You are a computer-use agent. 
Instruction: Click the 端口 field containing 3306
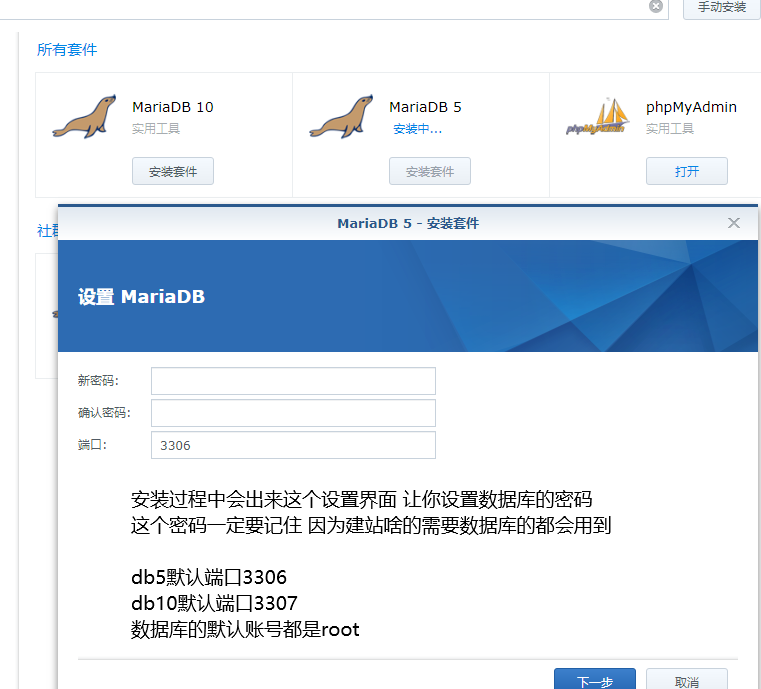[293, 445]
